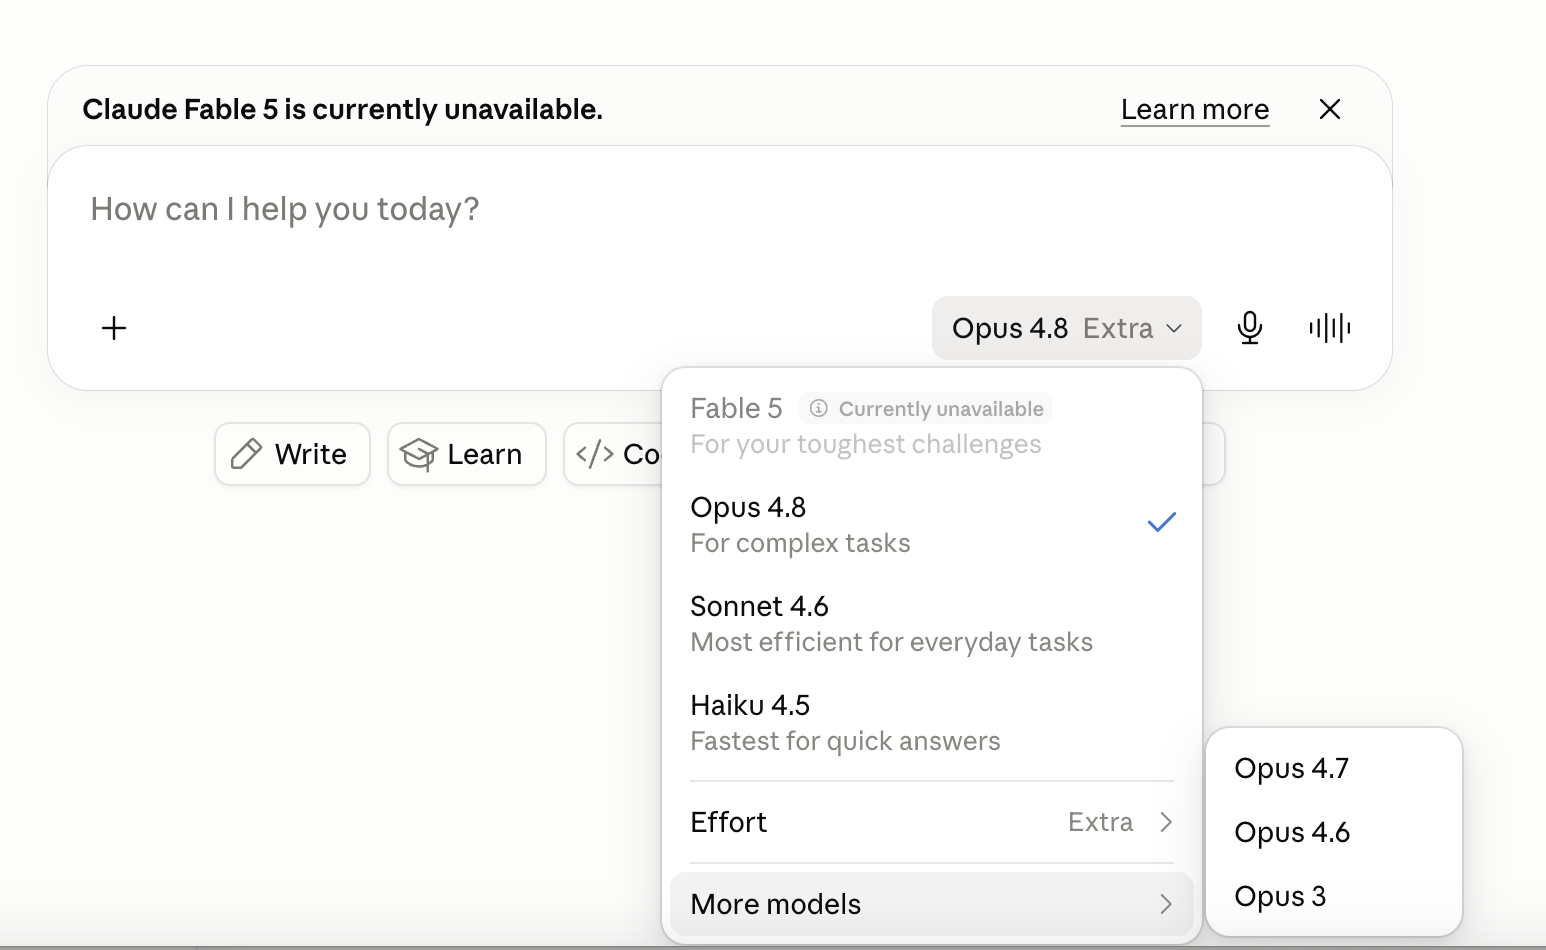1546x950 pixels.
Task: Click the partially hidden Code suggestion button
Action: click(614, 454)
